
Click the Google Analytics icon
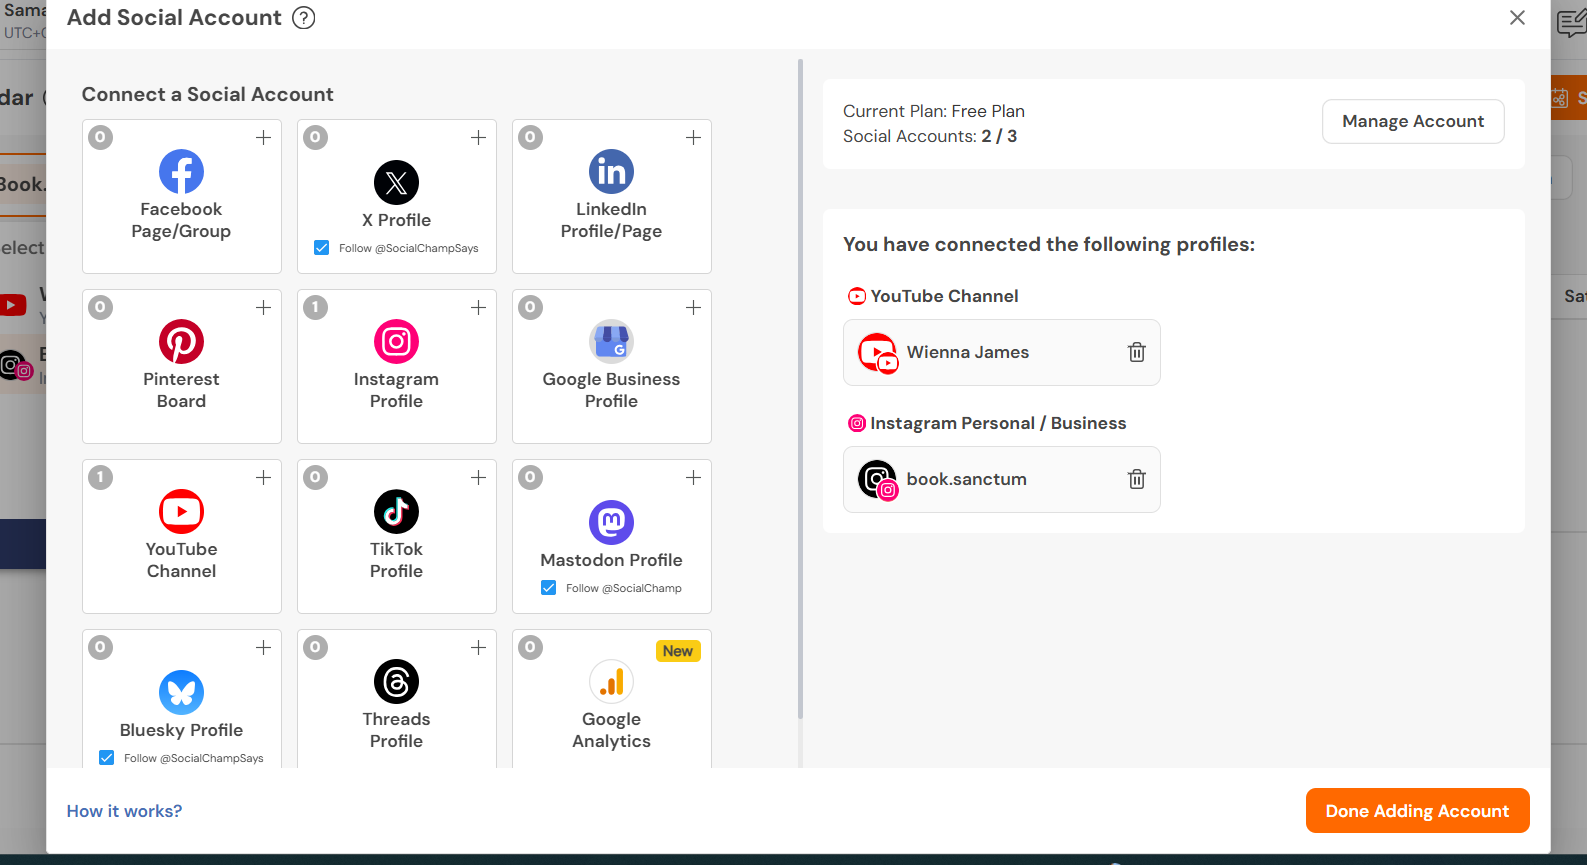(611, 682)
